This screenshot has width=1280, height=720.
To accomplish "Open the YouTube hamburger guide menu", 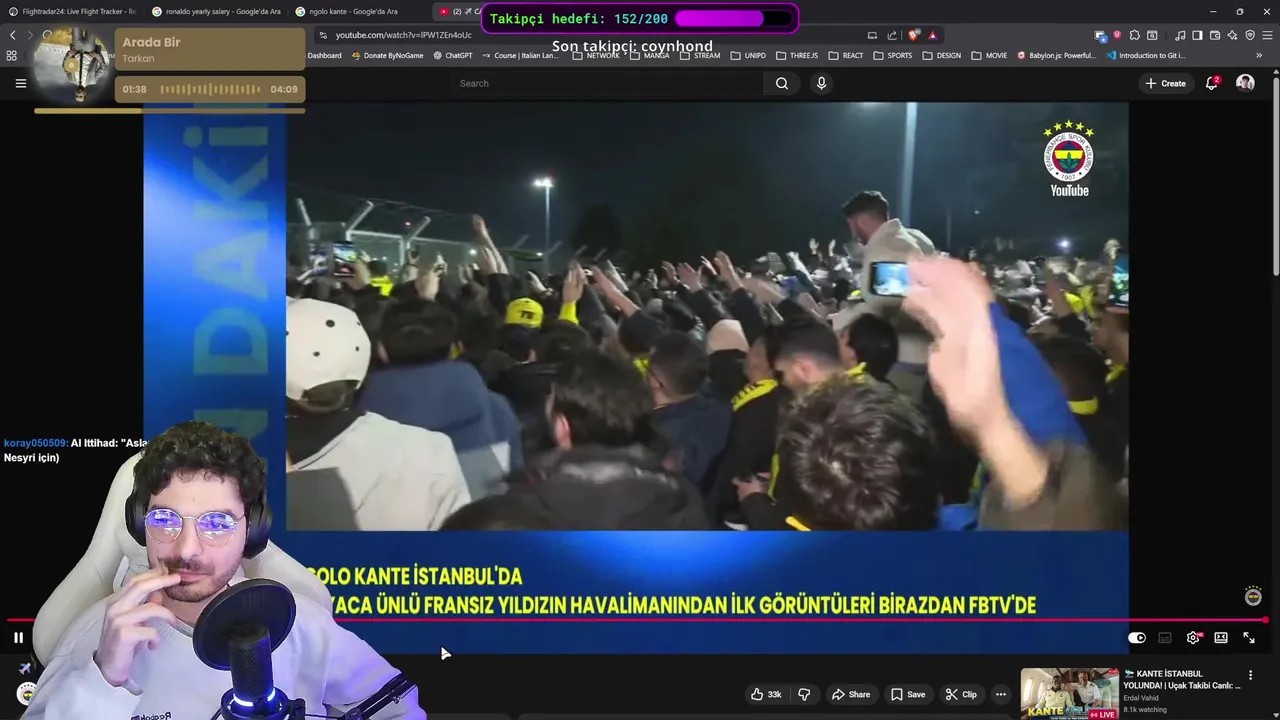I will (x=20, y=83).
